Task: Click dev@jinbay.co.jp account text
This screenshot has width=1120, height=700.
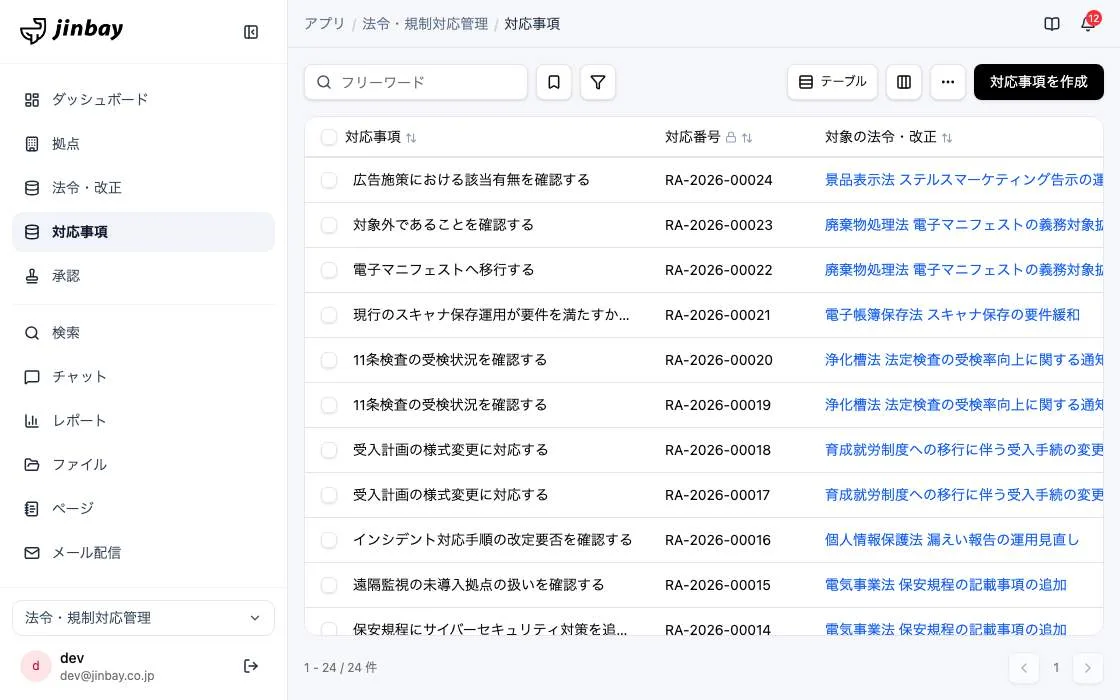Action: pyautogui.click(x=107, y=676)
